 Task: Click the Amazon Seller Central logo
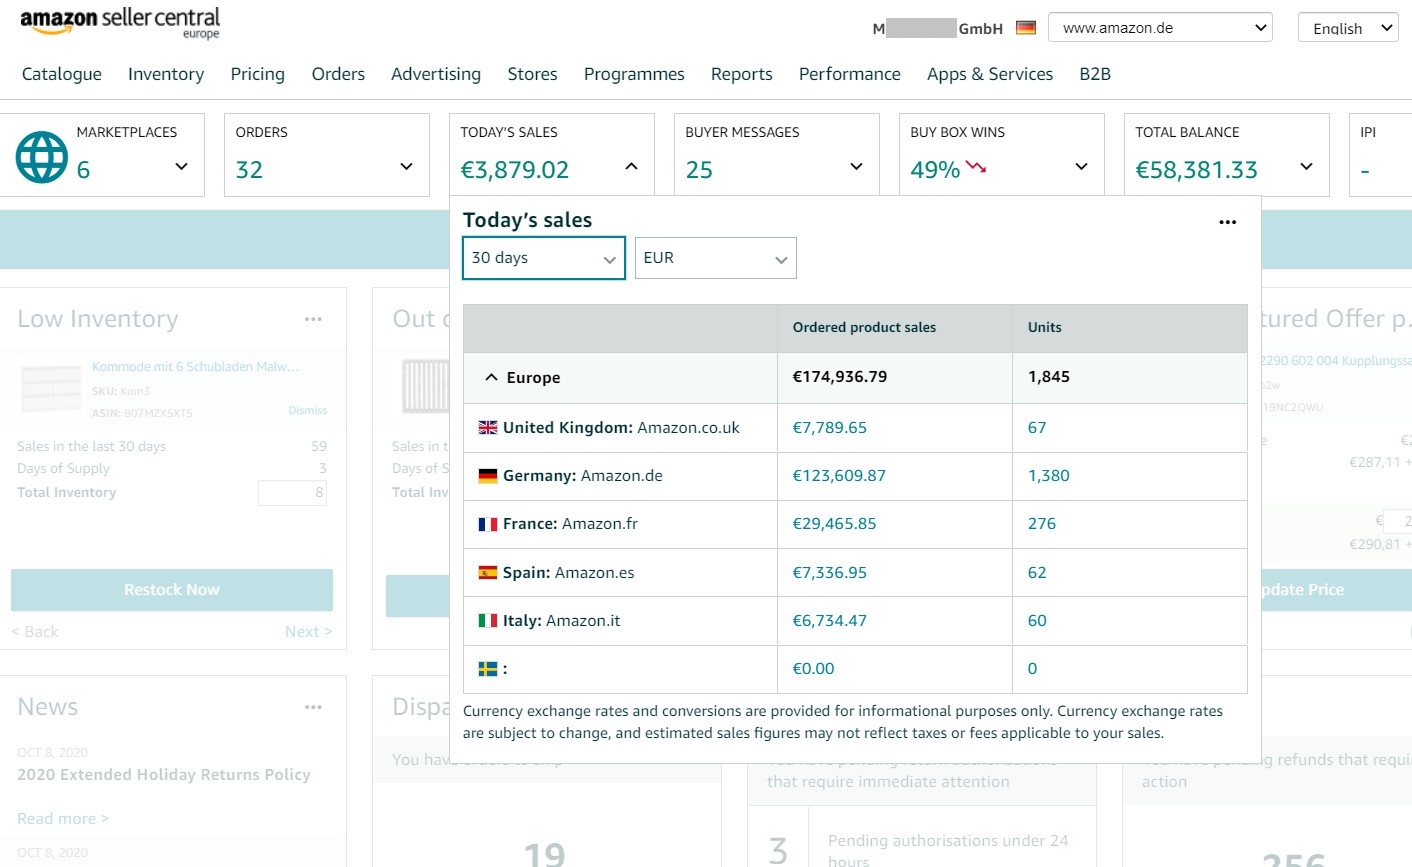point(119,22)
